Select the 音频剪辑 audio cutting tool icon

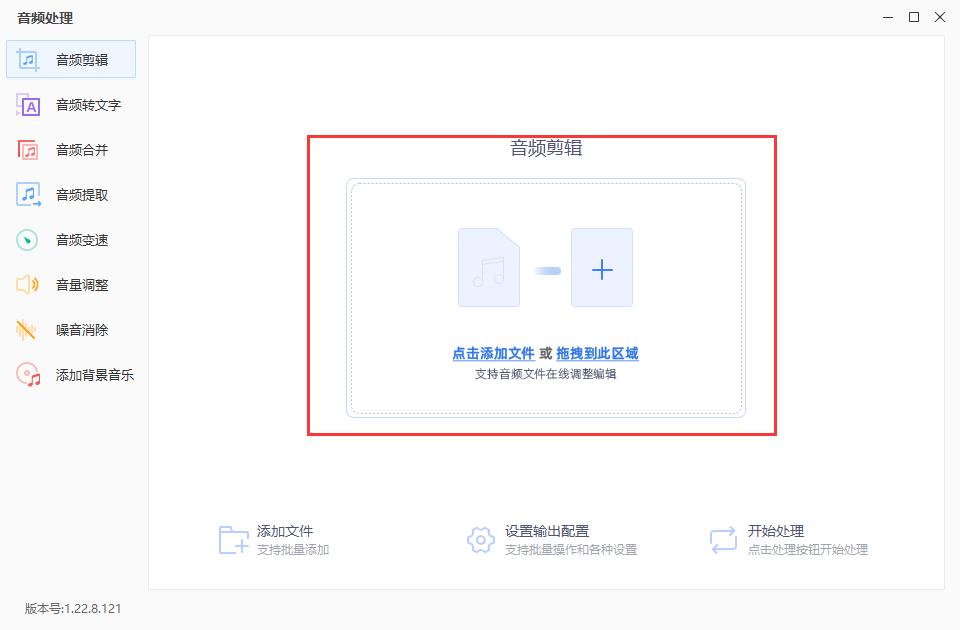pos(28,59)
